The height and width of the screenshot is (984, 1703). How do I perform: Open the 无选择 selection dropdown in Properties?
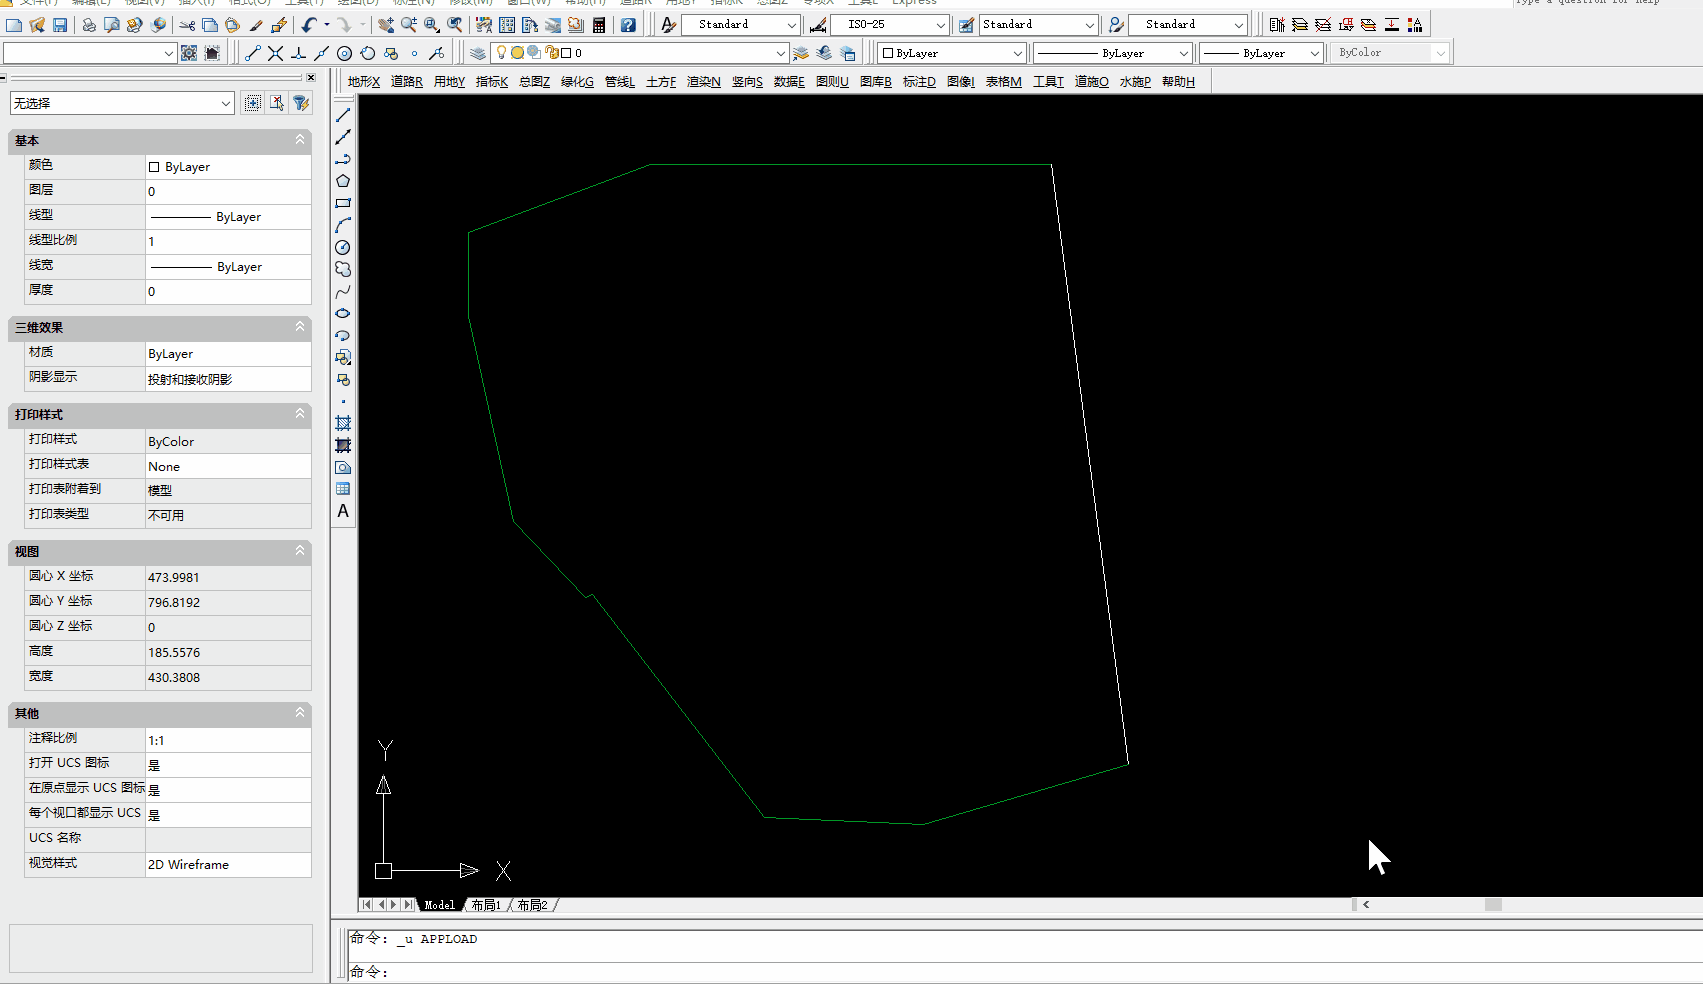pyautogui.click(x=228, y=103)
